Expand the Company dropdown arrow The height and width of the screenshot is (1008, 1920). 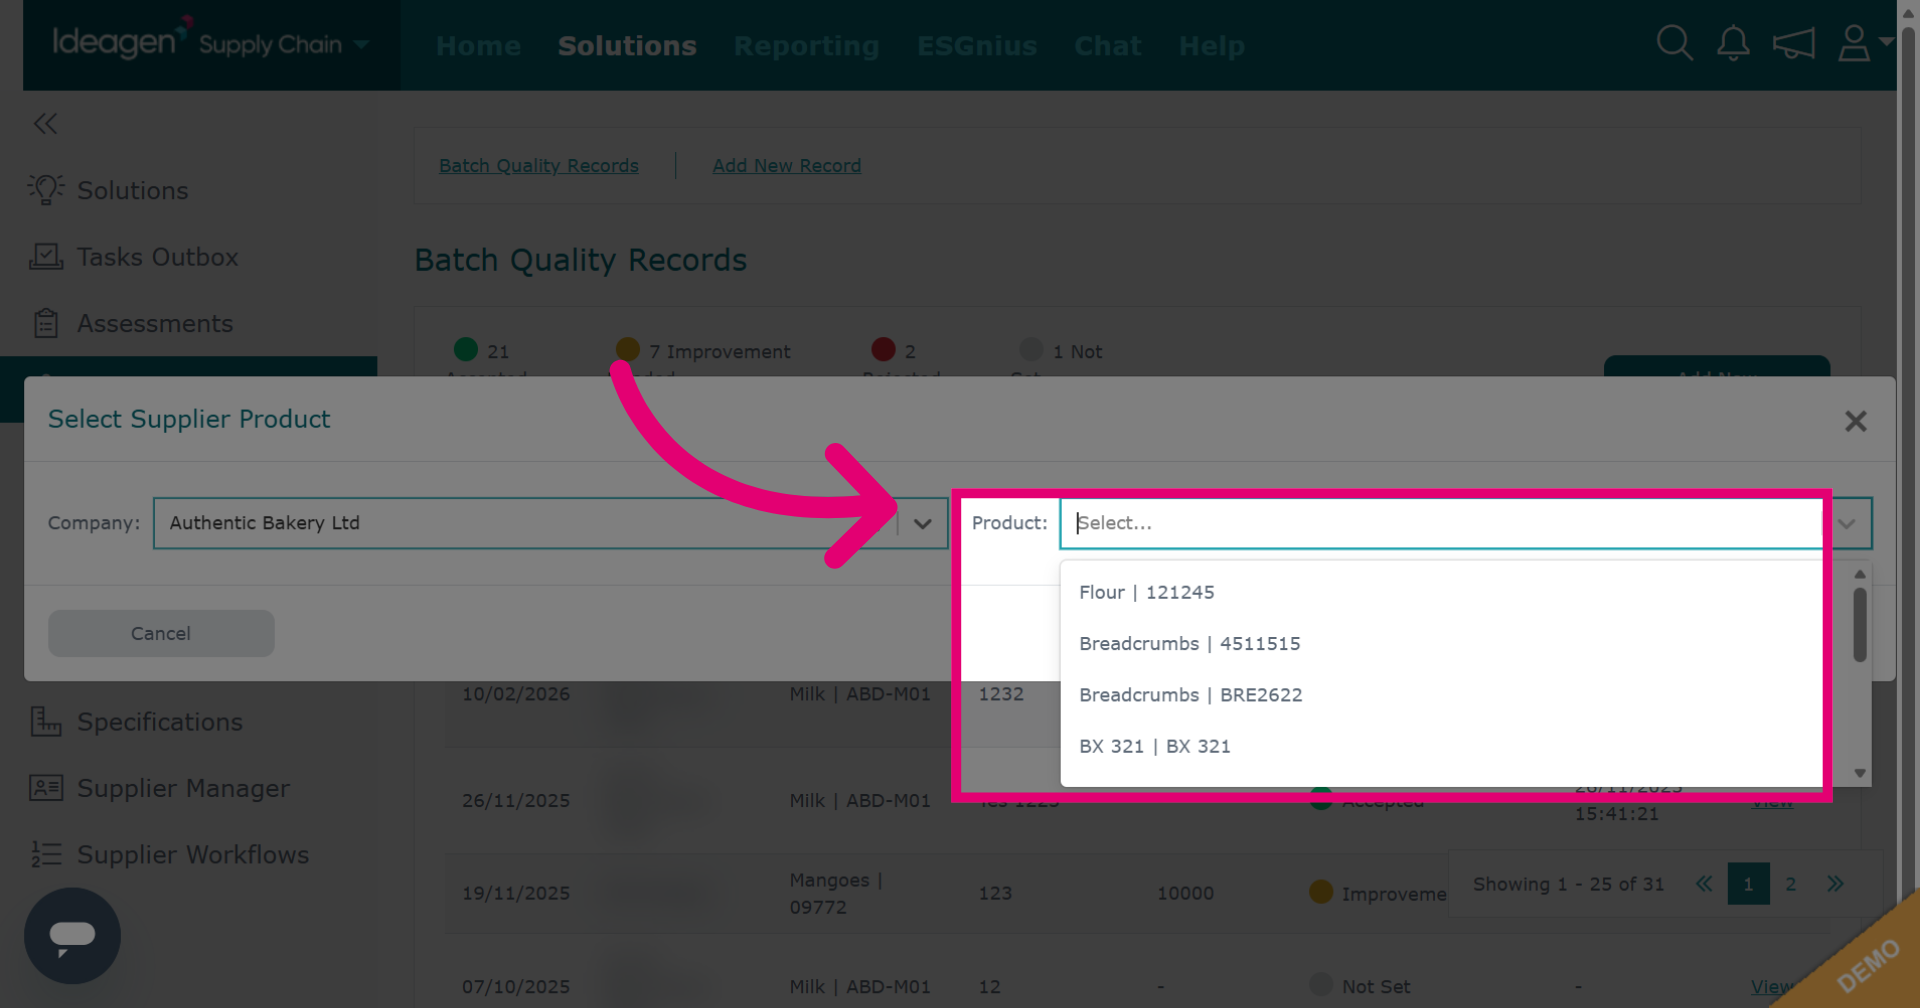point(922,523)
